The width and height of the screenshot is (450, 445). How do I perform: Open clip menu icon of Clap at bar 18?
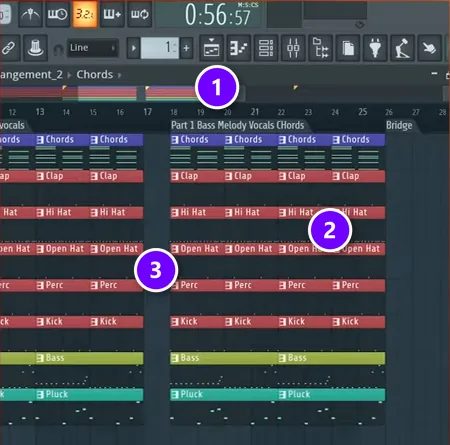click(x=175, y=176)
